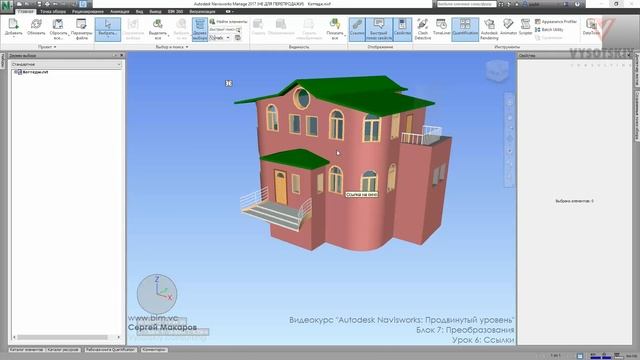
Task: Toggle Быстрый показ свойств quick properties
Action: tap(379, 29)
